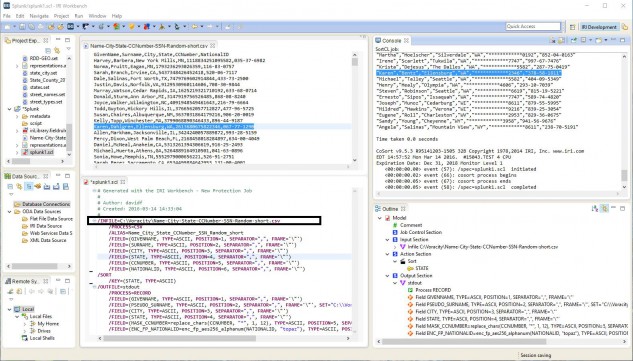Toggle the Pin Console button
Screen dimensions: 633x361
tap(573, 40)
